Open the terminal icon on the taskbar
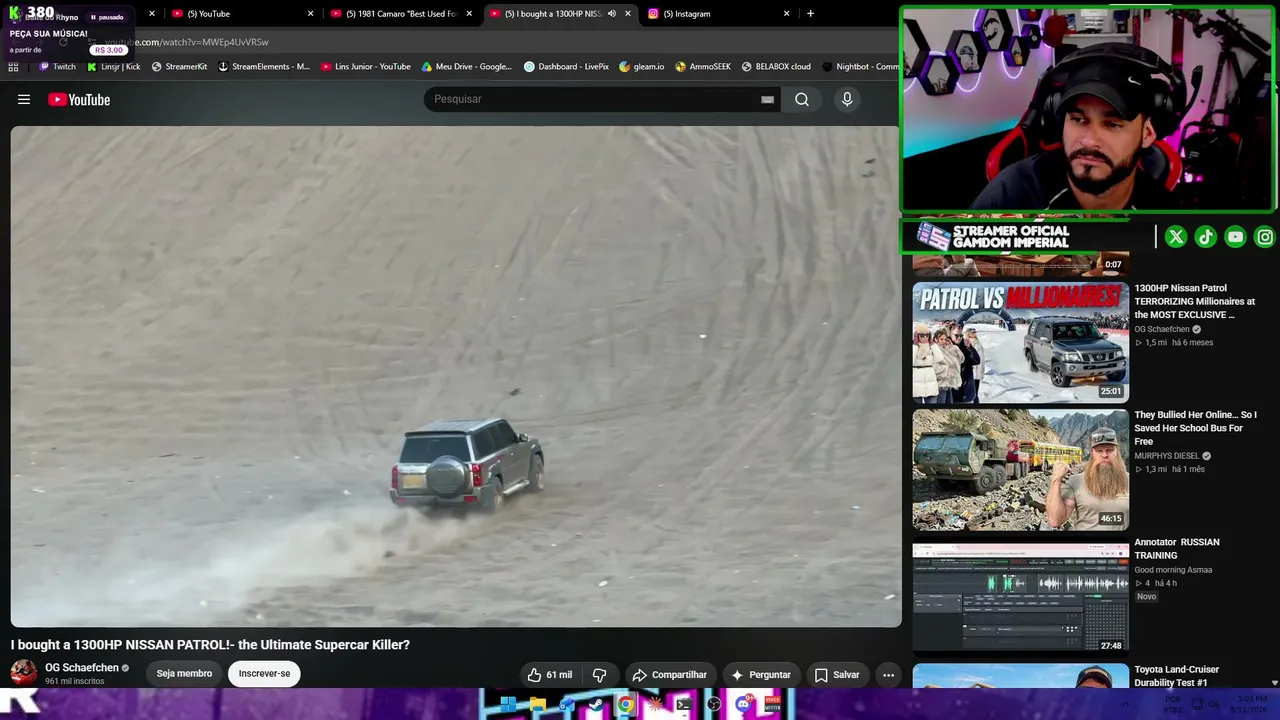Screen dimensions: 1280x720 coord(684,705)
